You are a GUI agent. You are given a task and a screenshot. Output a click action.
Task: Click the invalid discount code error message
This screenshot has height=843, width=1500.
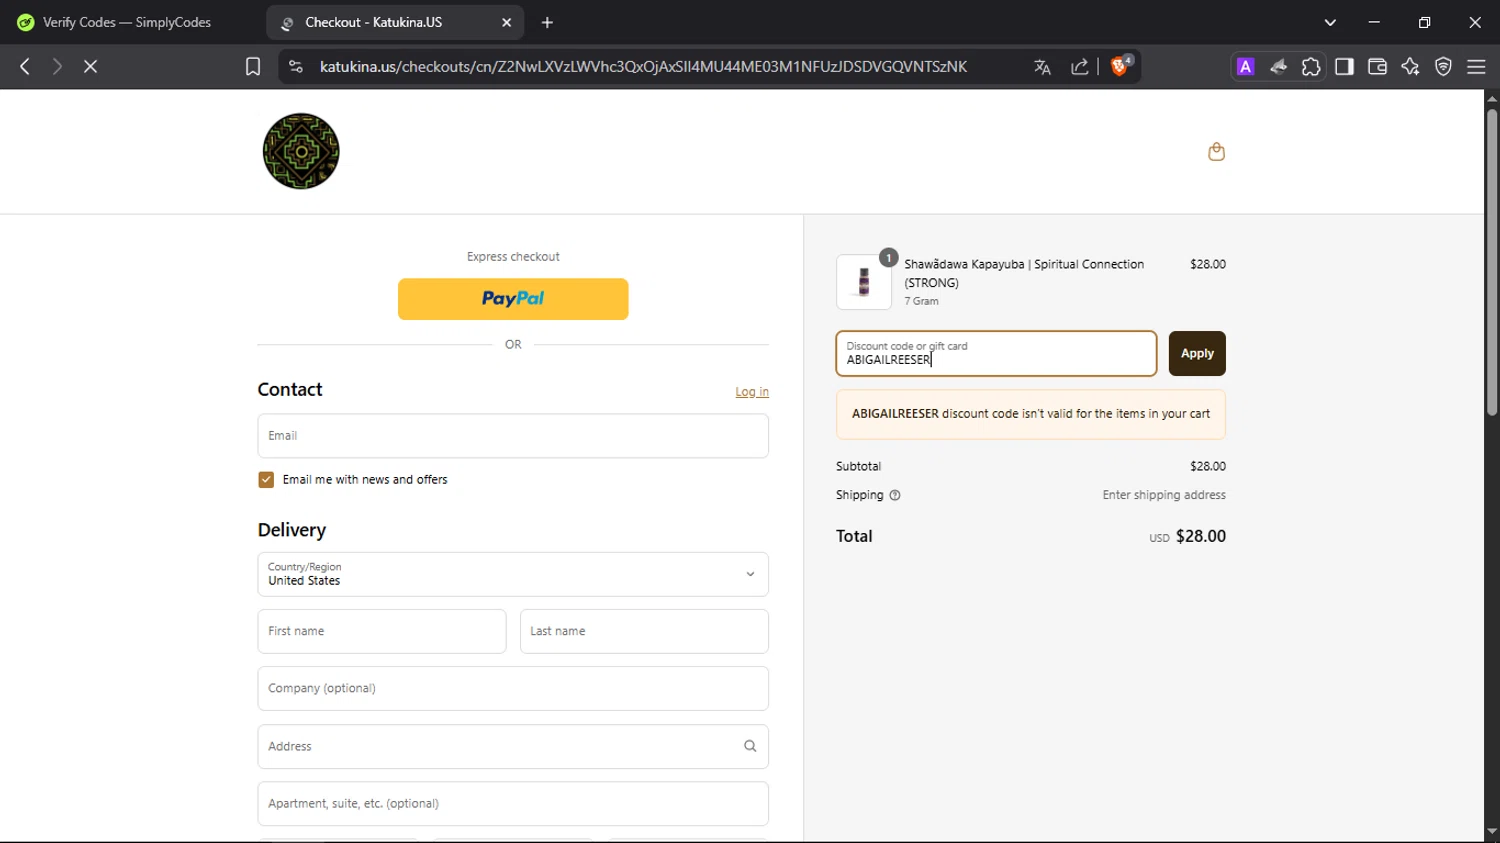(x=1031, y=414)
